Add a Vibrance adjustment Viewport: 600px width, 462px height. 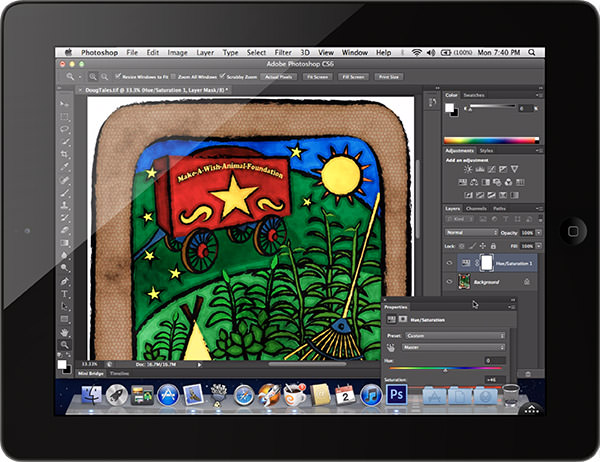click(x=515, y=169)
